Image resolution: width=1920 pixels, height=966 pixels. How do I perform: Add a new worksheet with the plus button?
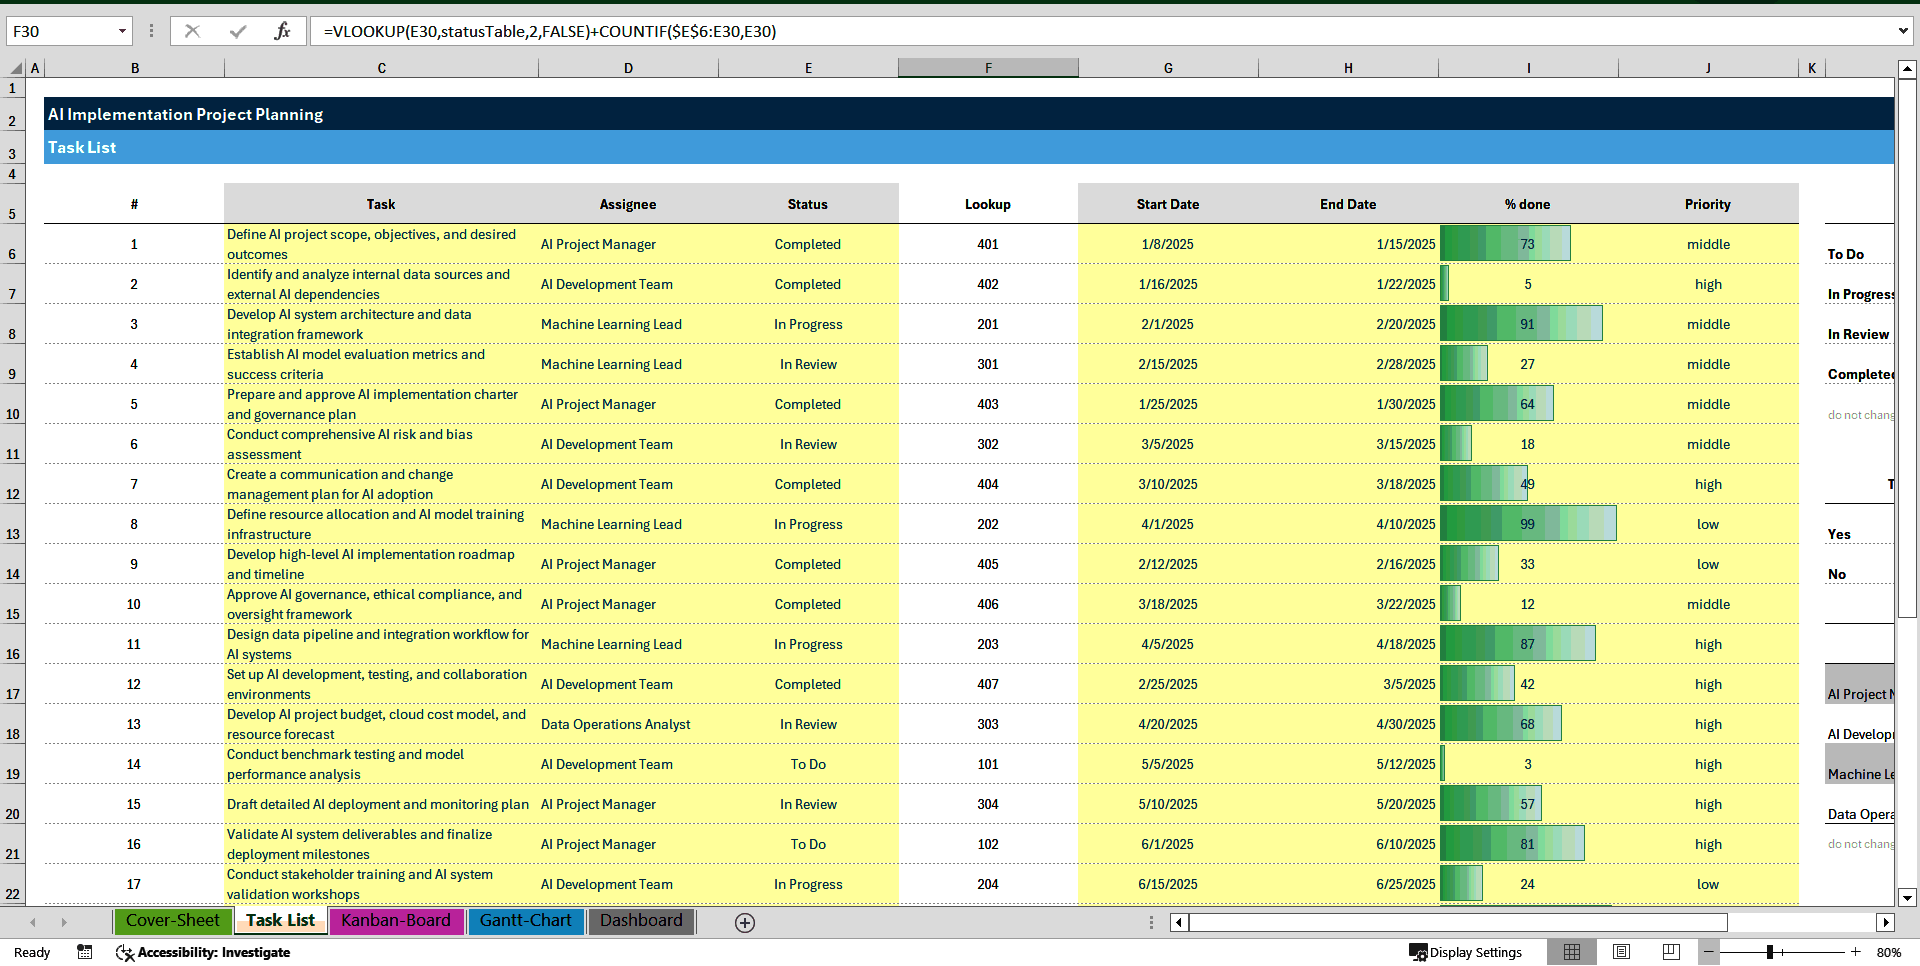[x=744, y=922]
